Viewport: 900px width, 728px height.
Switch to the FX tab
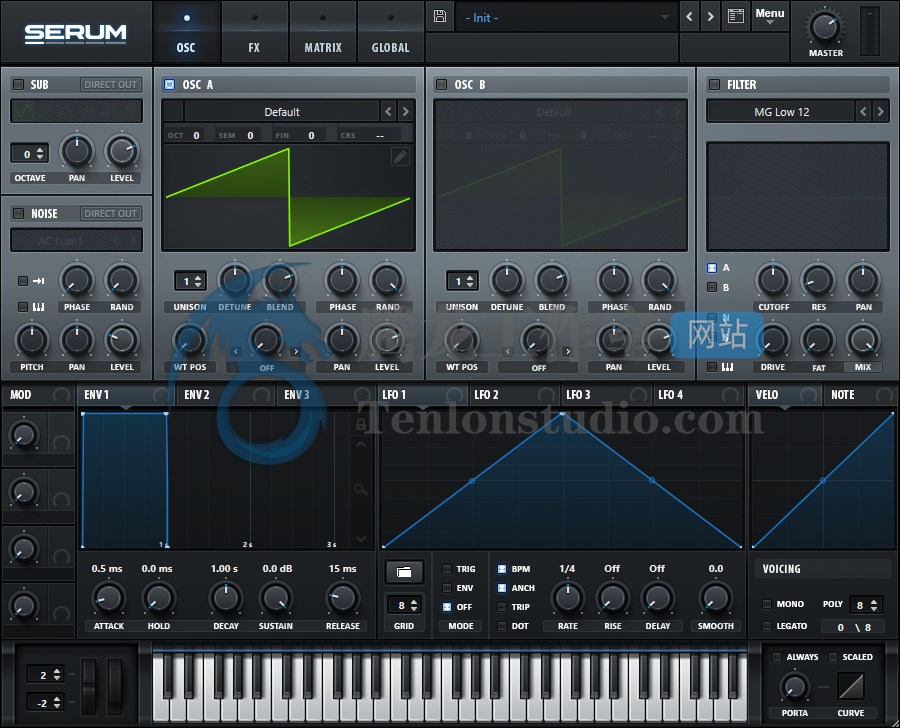[x=254, y=33]
